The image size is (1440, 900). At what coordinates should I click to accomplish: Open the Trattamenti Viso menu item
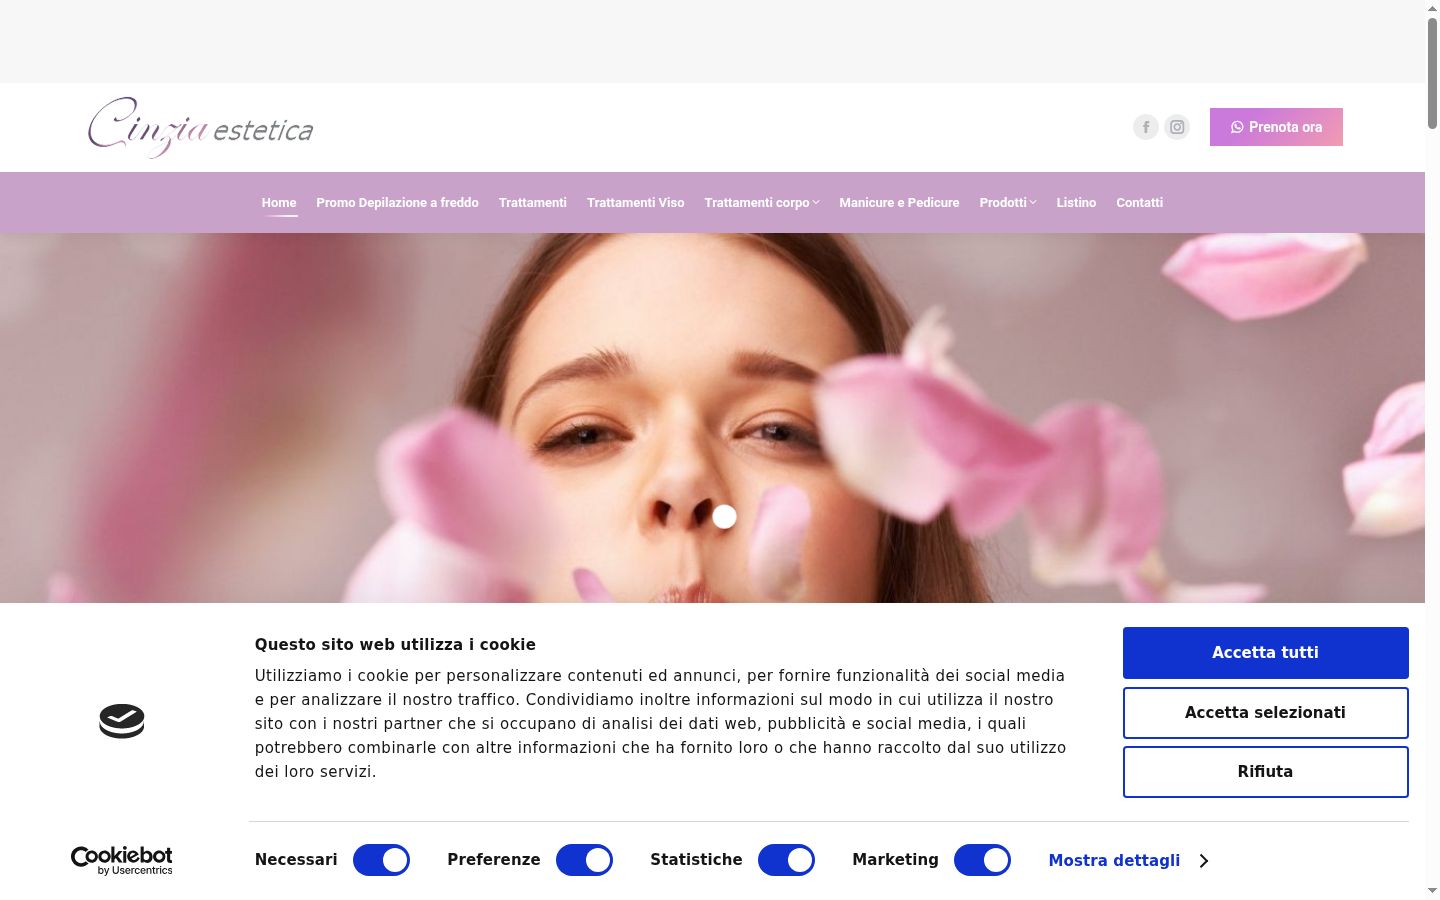pos(636,203)
